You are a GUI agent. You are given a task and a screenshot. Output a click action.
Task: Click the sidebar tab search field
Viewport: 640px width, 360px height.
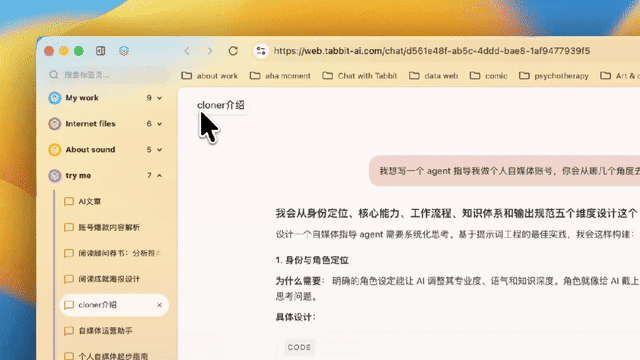108,75
